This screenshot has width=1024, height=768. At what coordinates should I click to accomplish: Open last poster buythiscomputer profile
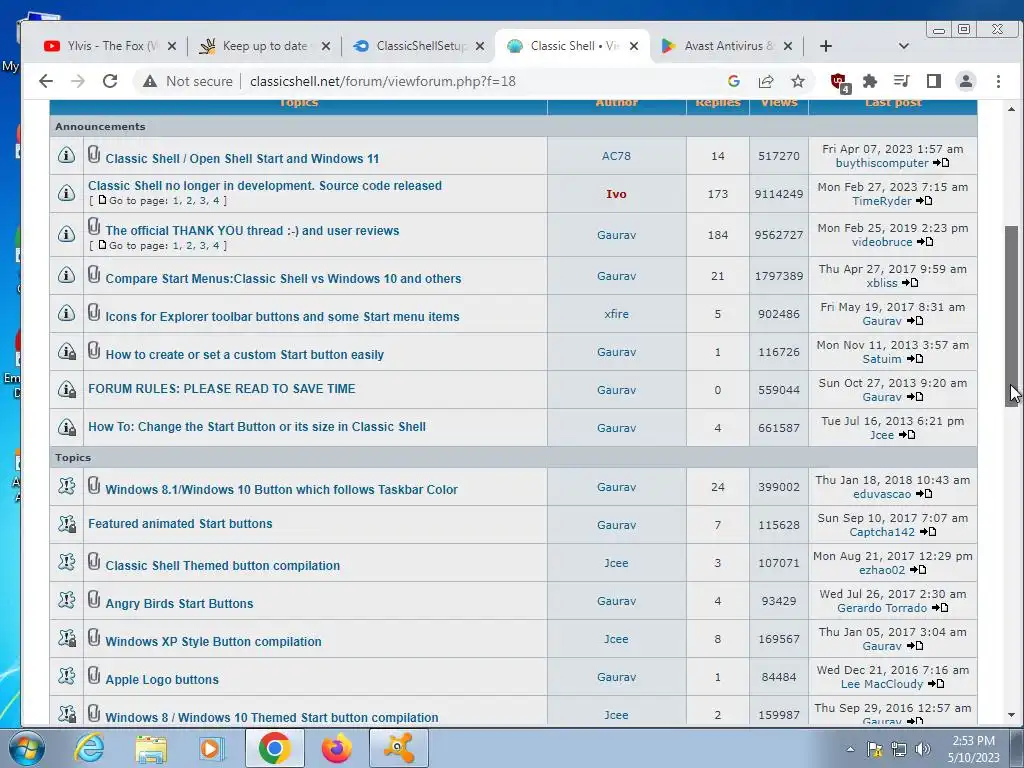882,163
